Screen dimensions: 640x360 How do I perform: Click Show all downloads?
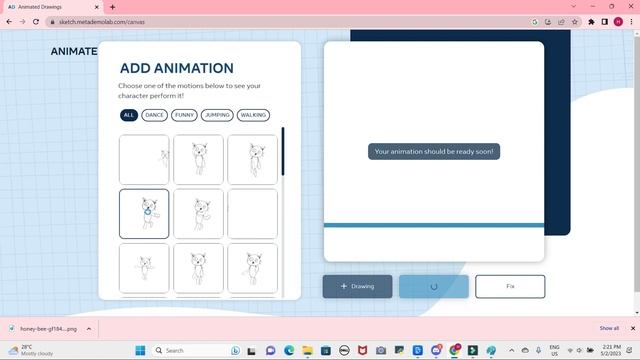click(609, 328)
